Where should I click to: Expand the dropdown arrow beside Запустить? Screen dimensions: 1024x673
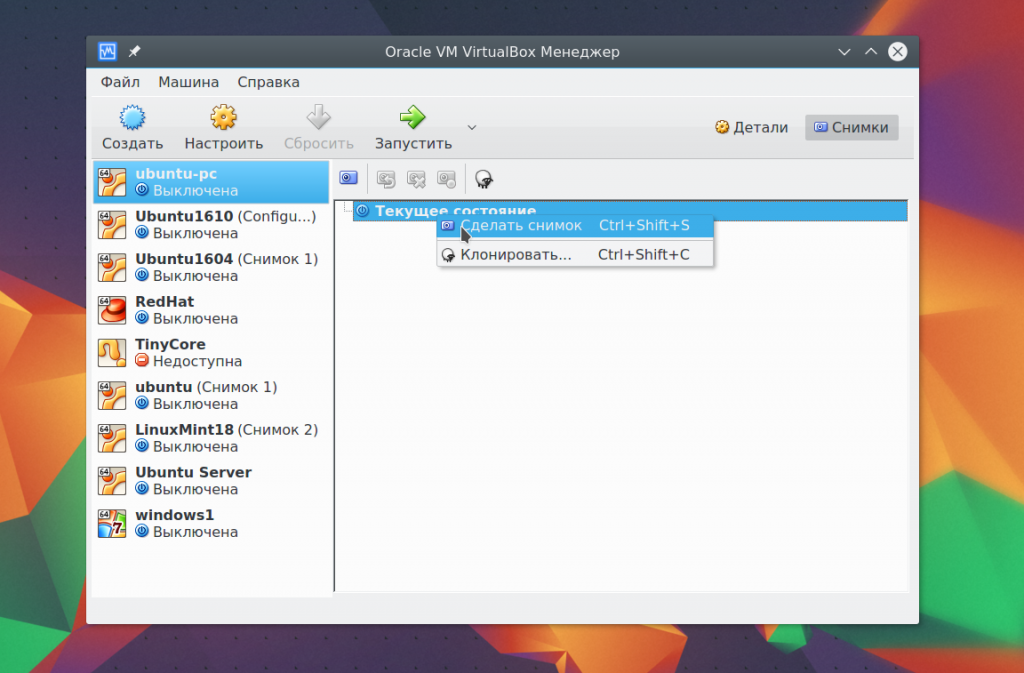tap(472, 127)
